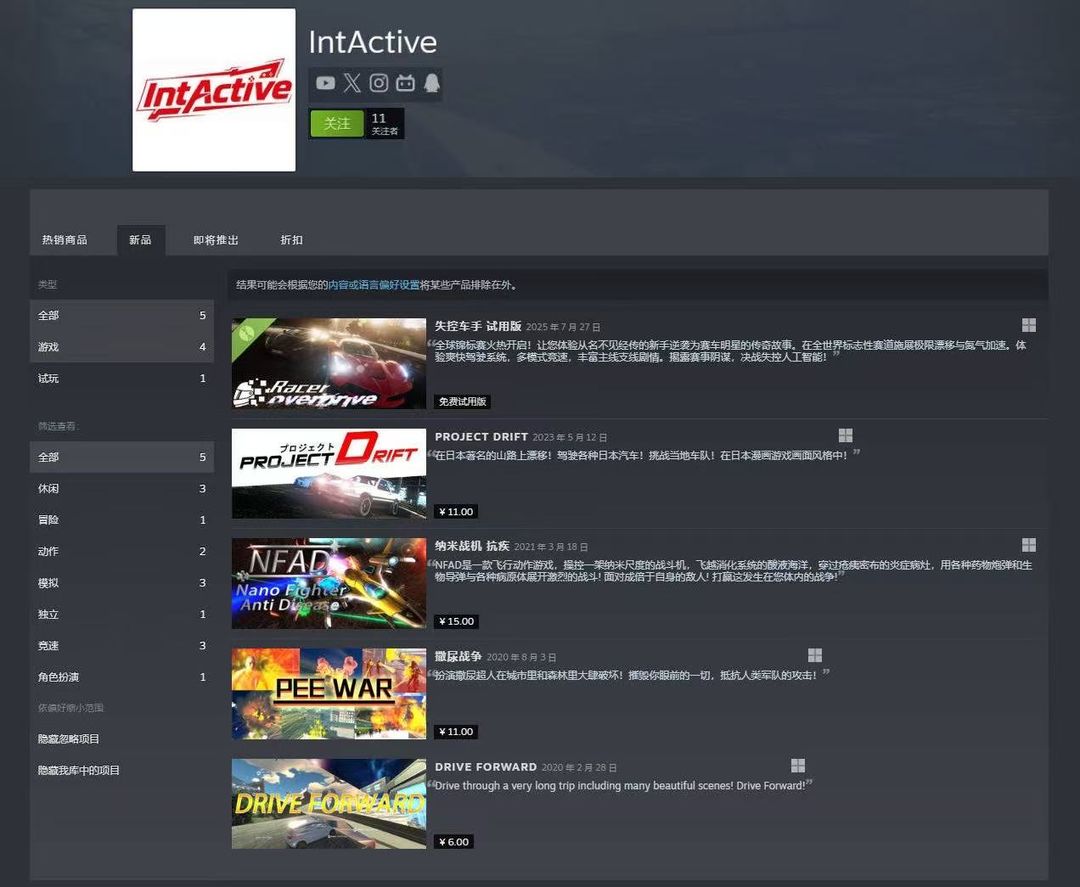
Task: Select 全部 under 筛选查看
Action: (x=122, y=457)
